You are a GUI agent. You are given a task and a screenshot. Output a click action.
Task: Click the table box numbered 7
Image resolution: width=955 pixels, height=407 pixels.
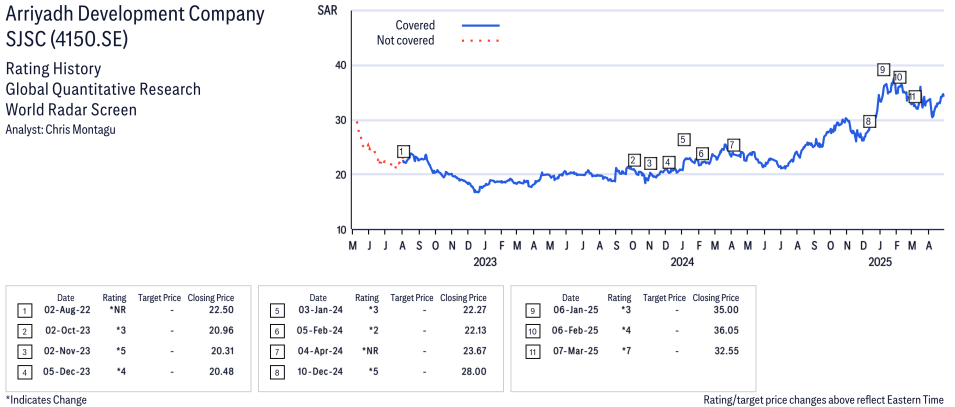(277, 352)
